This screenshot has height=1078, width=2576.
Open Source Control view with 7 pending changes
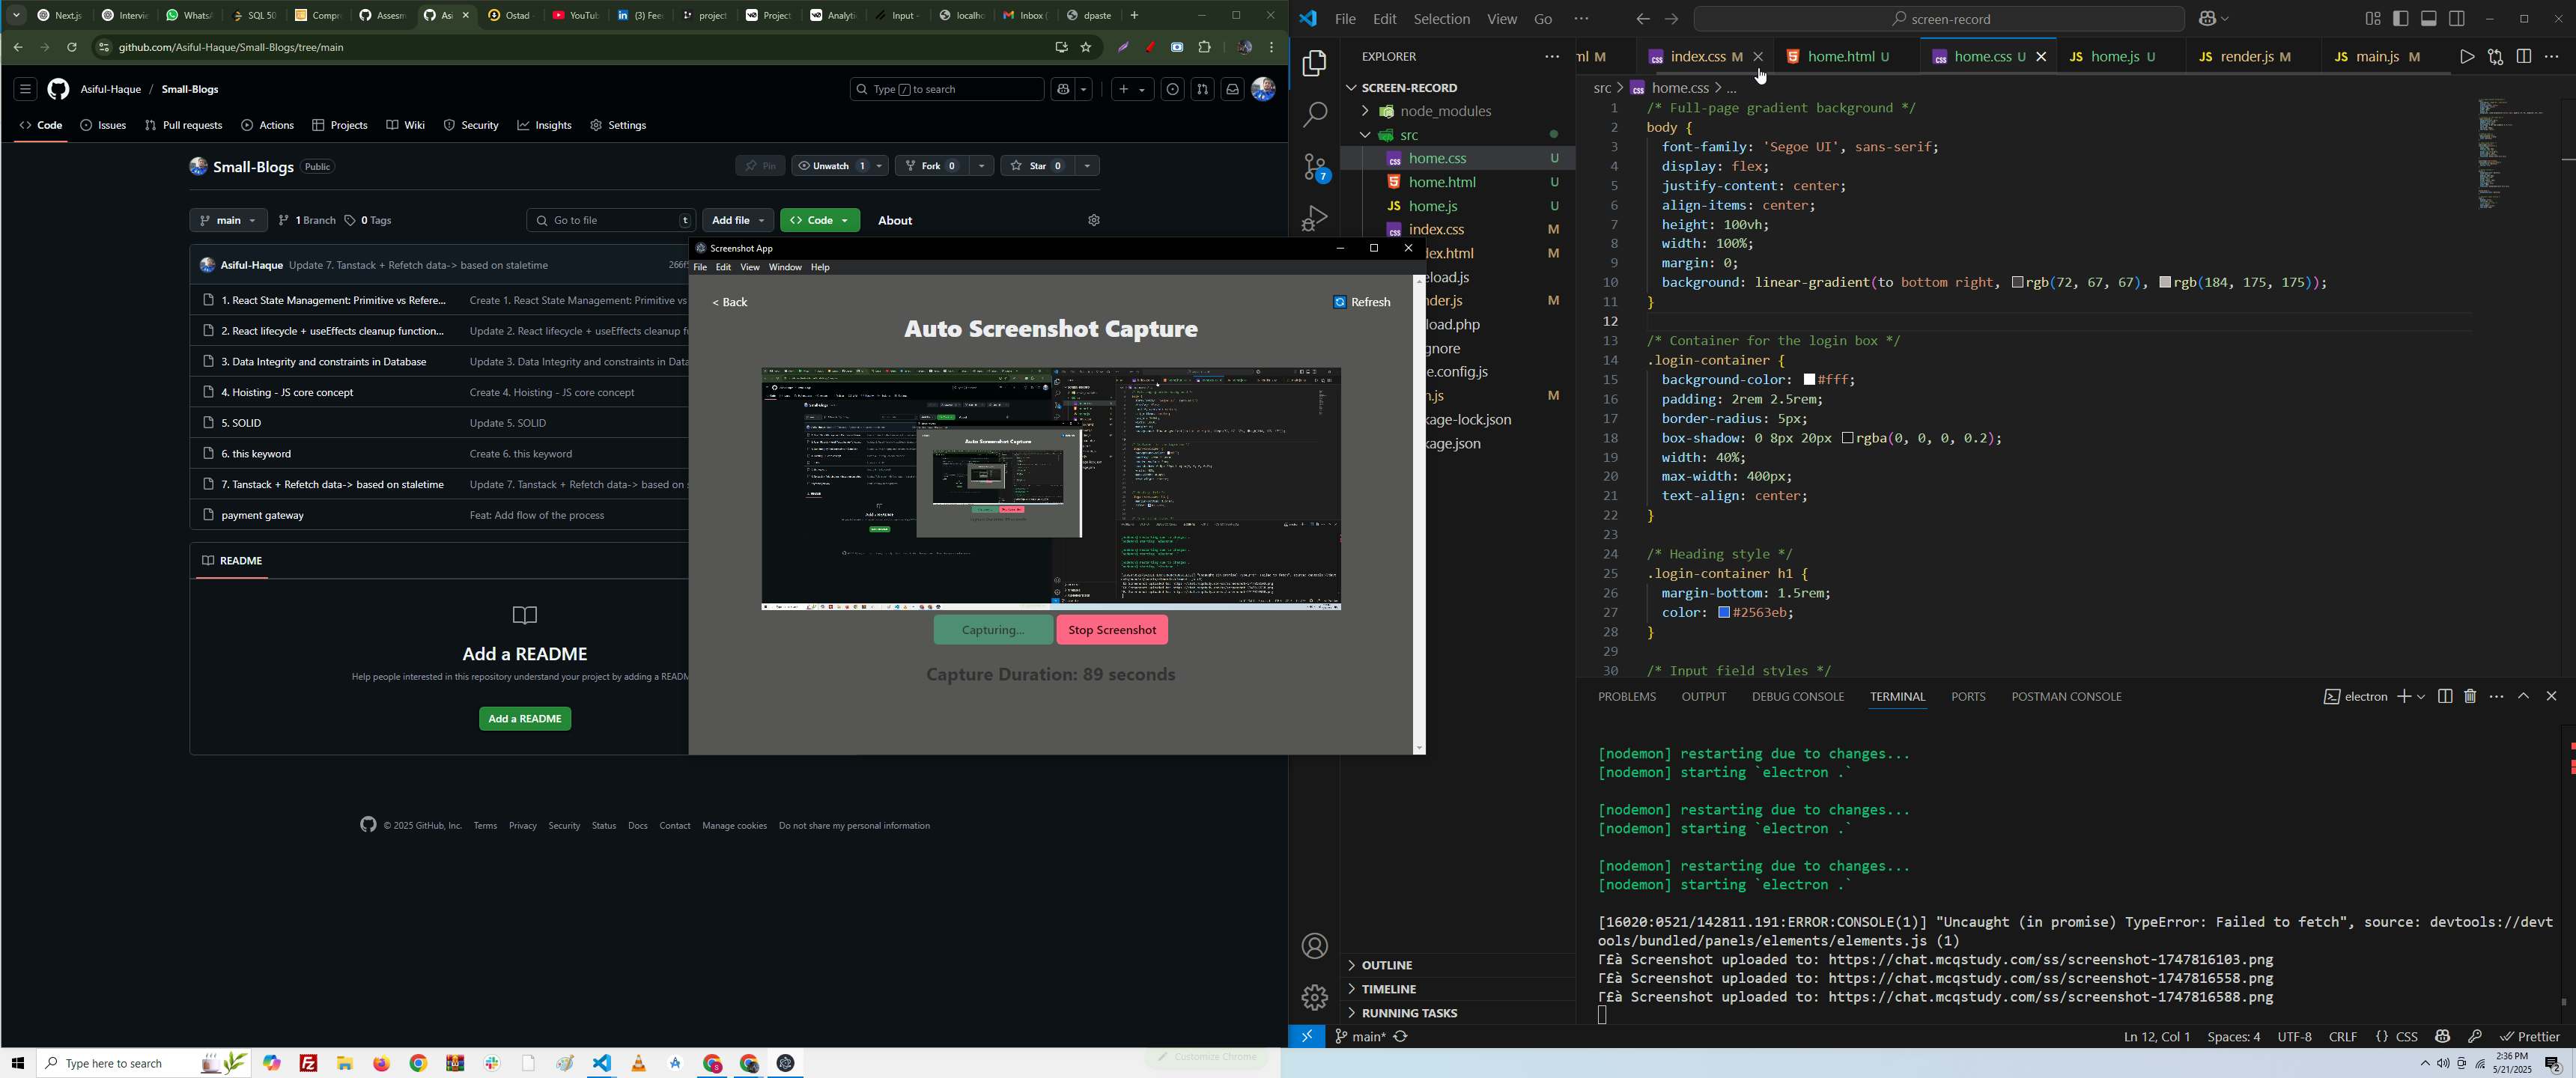pyautogui.click(x=1314, y=168)
